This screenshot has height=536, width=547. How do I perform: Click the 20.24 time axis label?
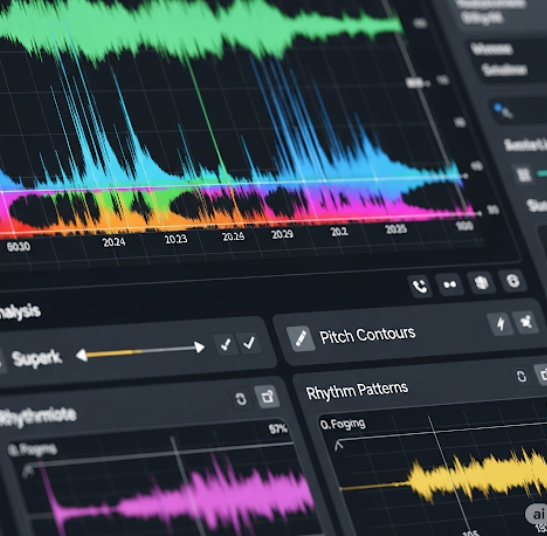pos(114,242)
